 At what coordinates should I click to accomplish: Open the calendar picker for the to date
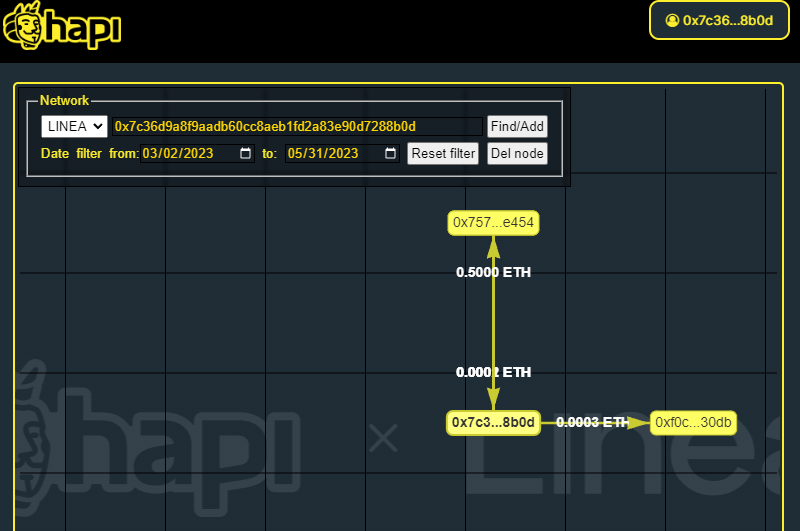click(x=390, y=153)
